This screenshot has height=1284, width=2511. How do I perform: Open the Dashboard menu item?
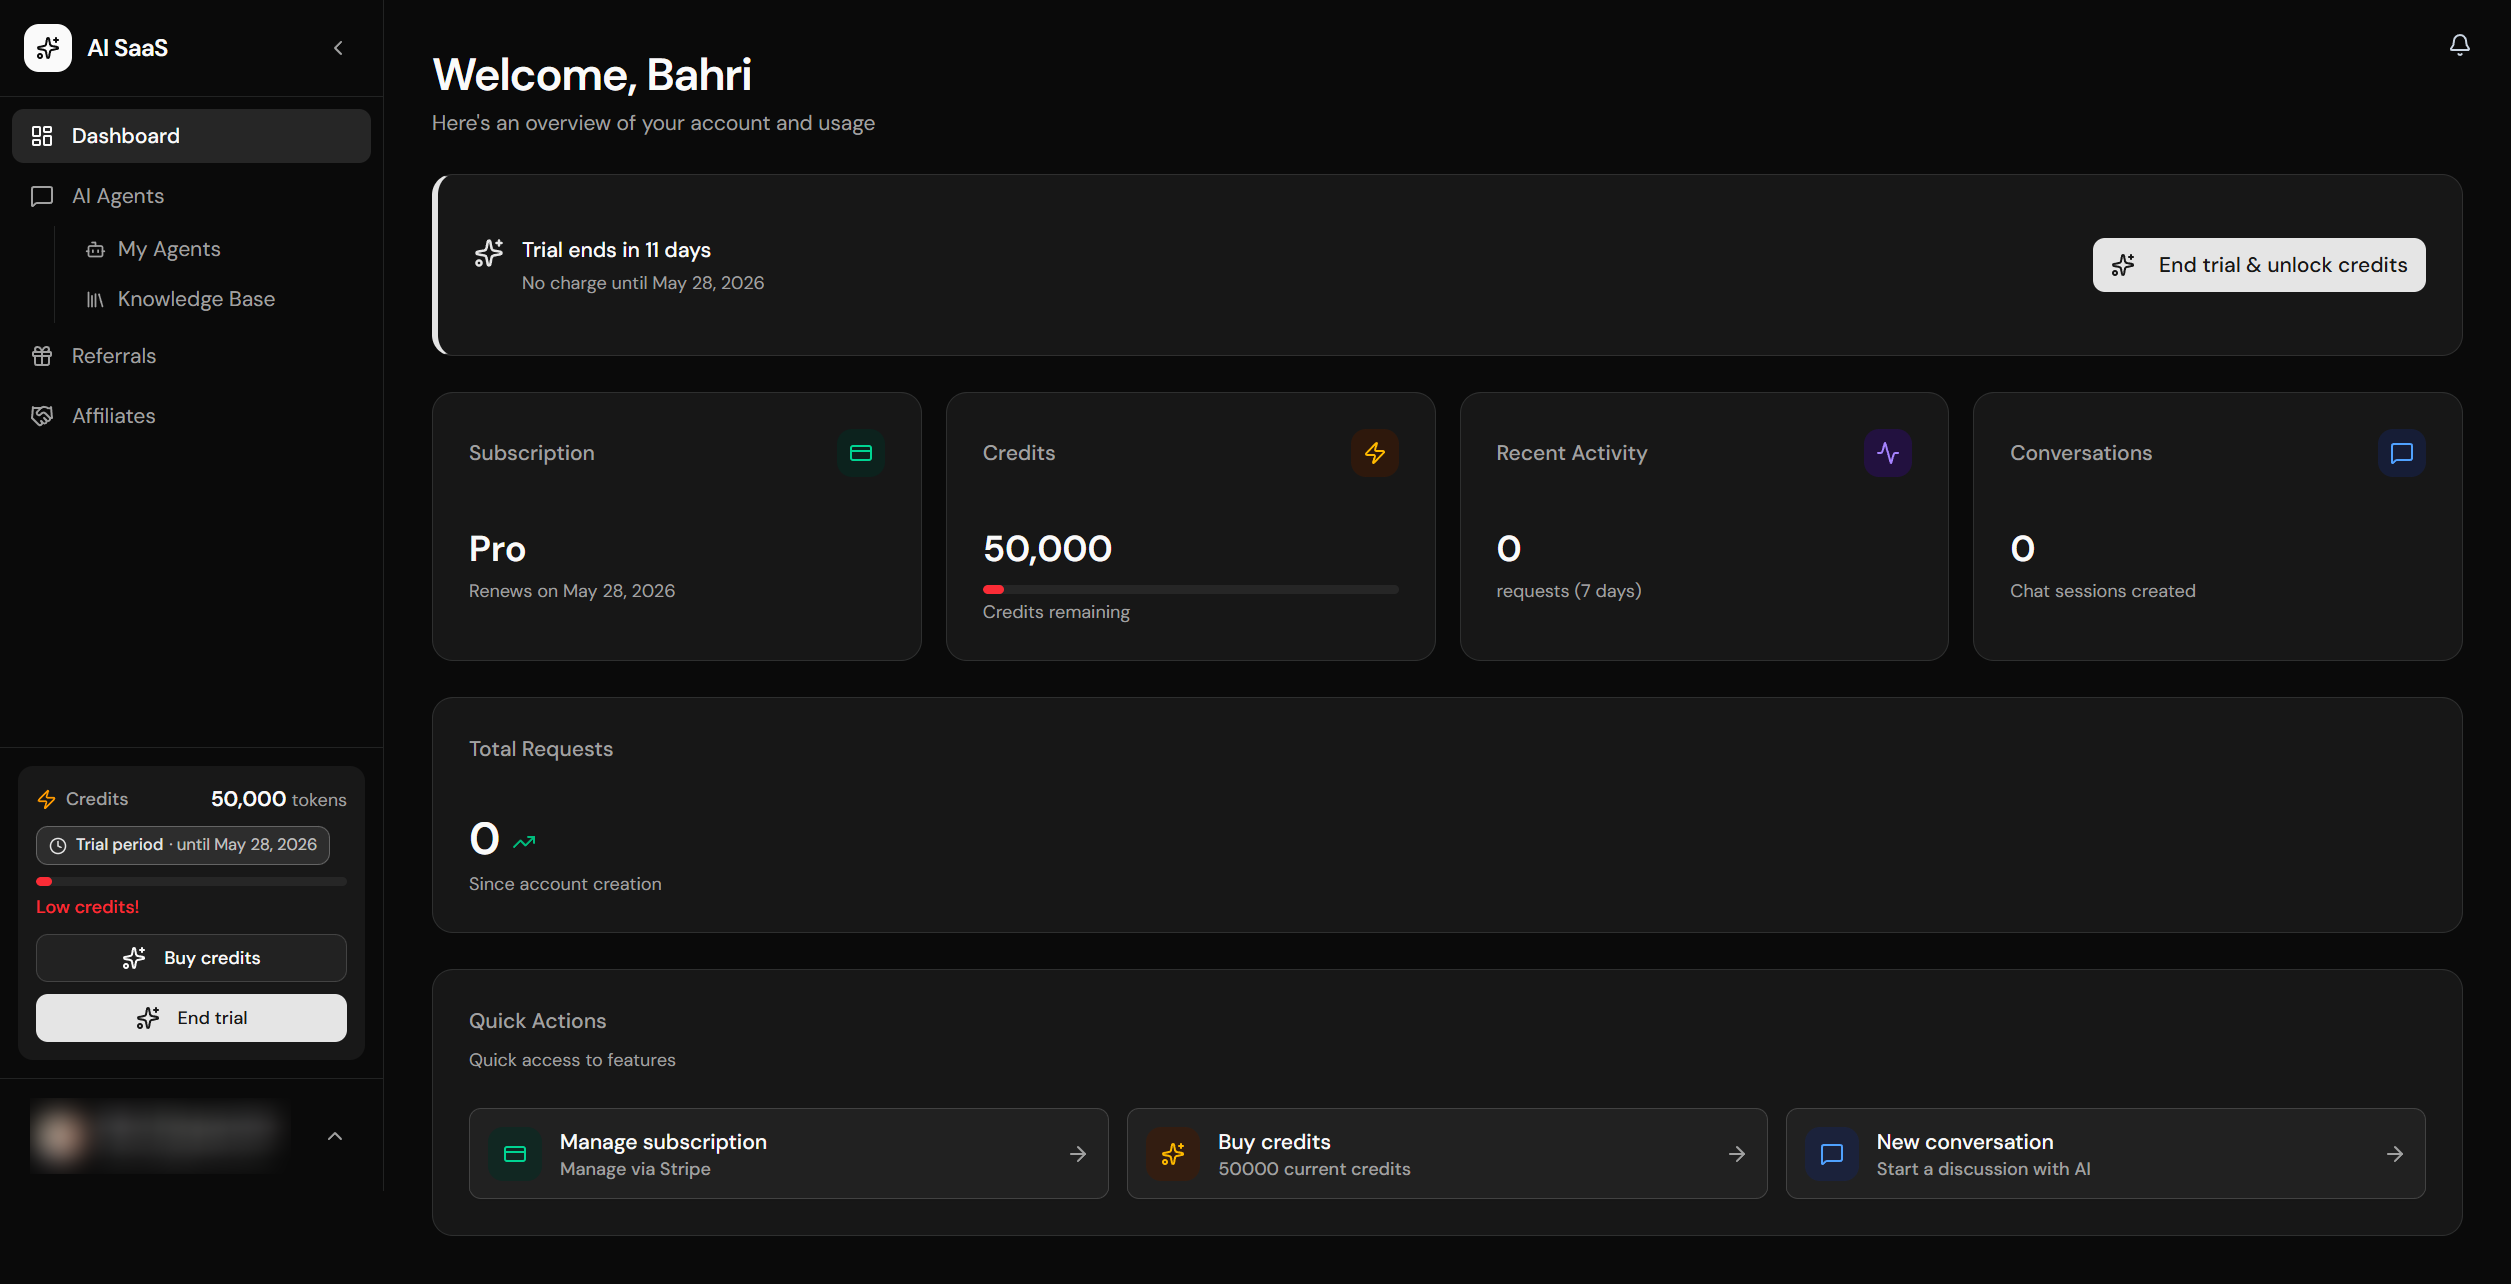pos(191,136)
